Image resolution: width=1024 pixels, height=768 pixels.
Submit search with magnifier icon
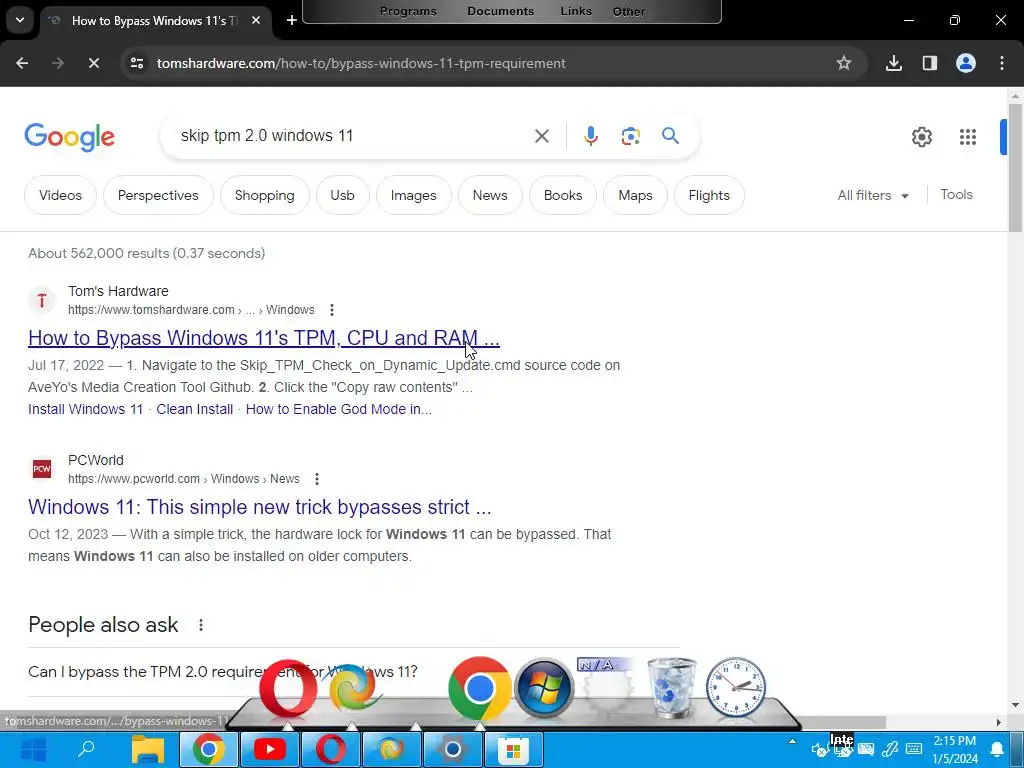pyautogui.click(x=671, y=136)
